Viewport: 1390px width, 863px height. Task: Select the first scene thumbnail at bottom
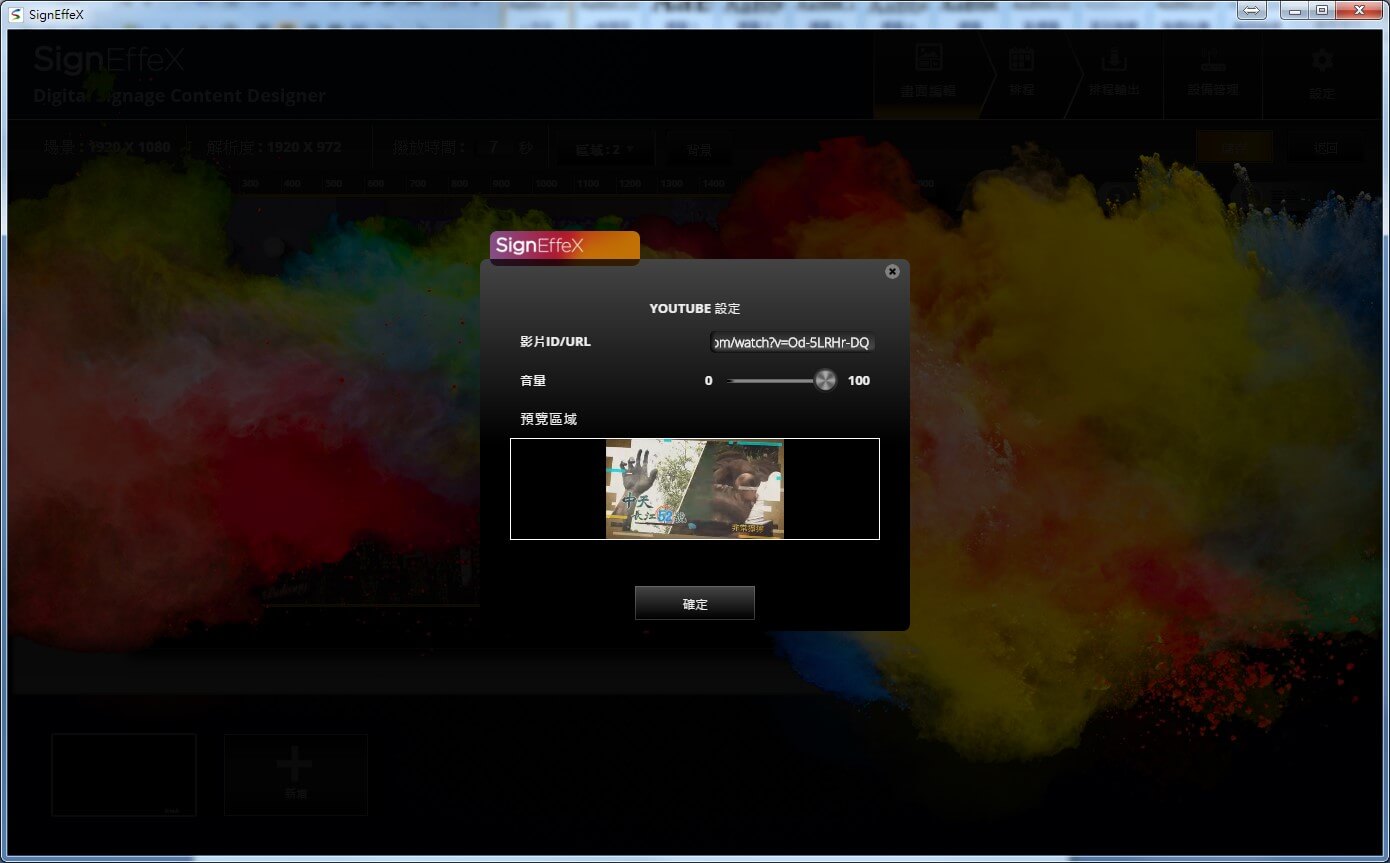[124, 775]
